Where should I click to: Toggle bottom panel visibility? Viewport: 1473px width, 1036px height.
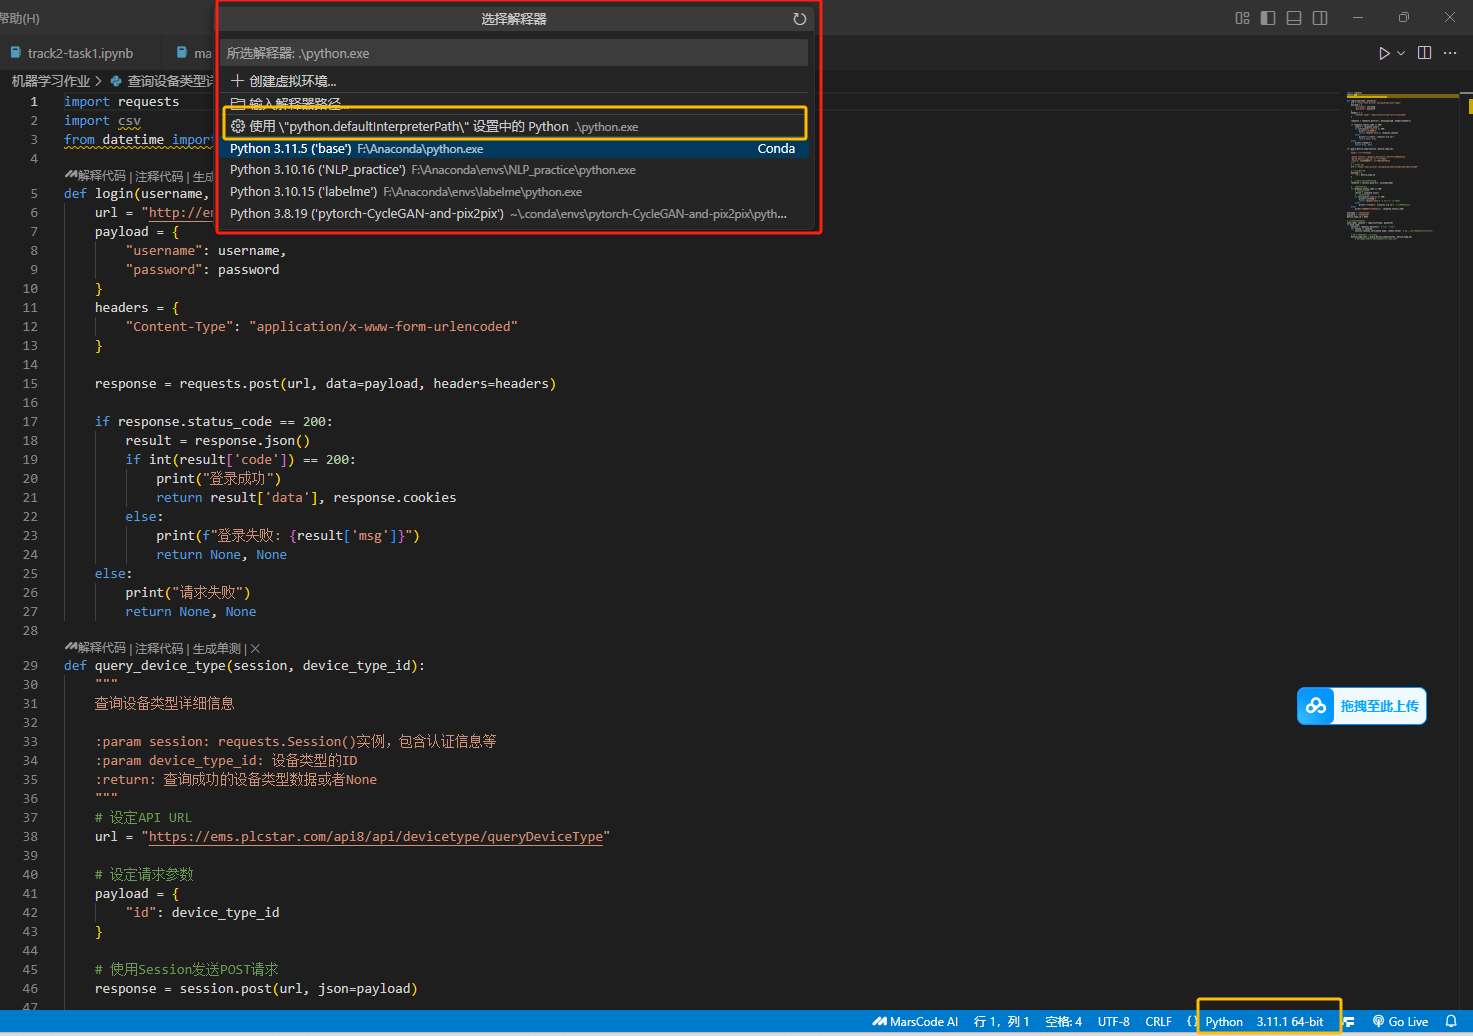click(x=1294, y=18)
